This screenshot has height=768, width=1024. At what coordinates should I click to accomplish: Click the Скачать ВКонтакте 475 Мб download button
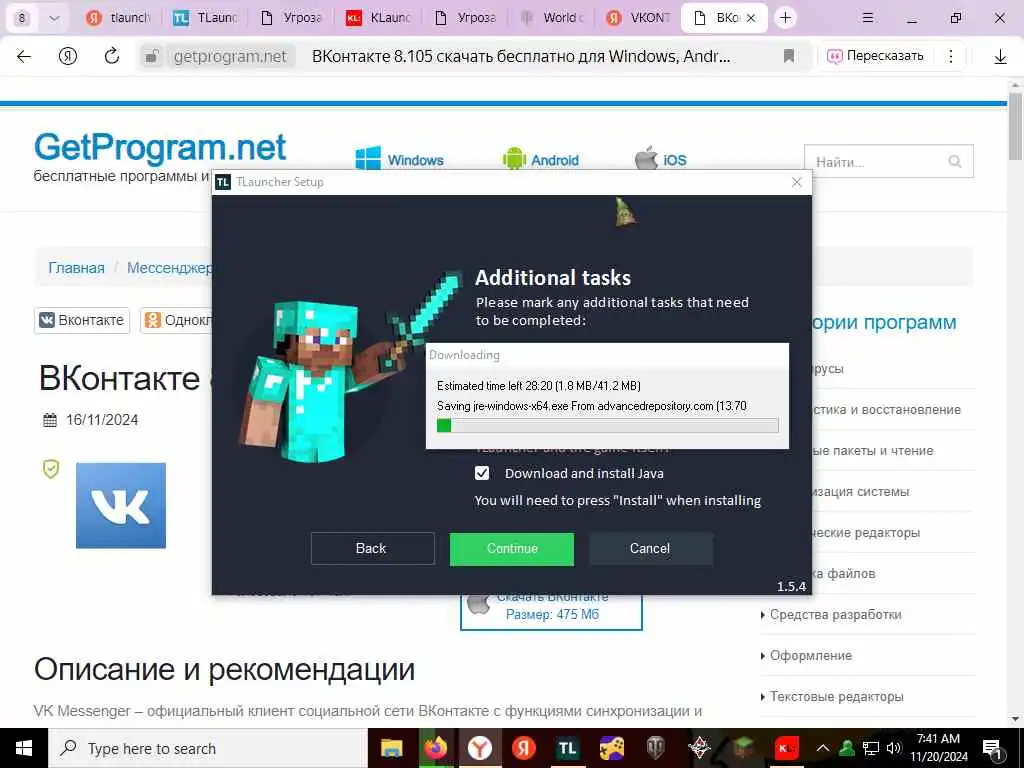[x=552, y=611]
